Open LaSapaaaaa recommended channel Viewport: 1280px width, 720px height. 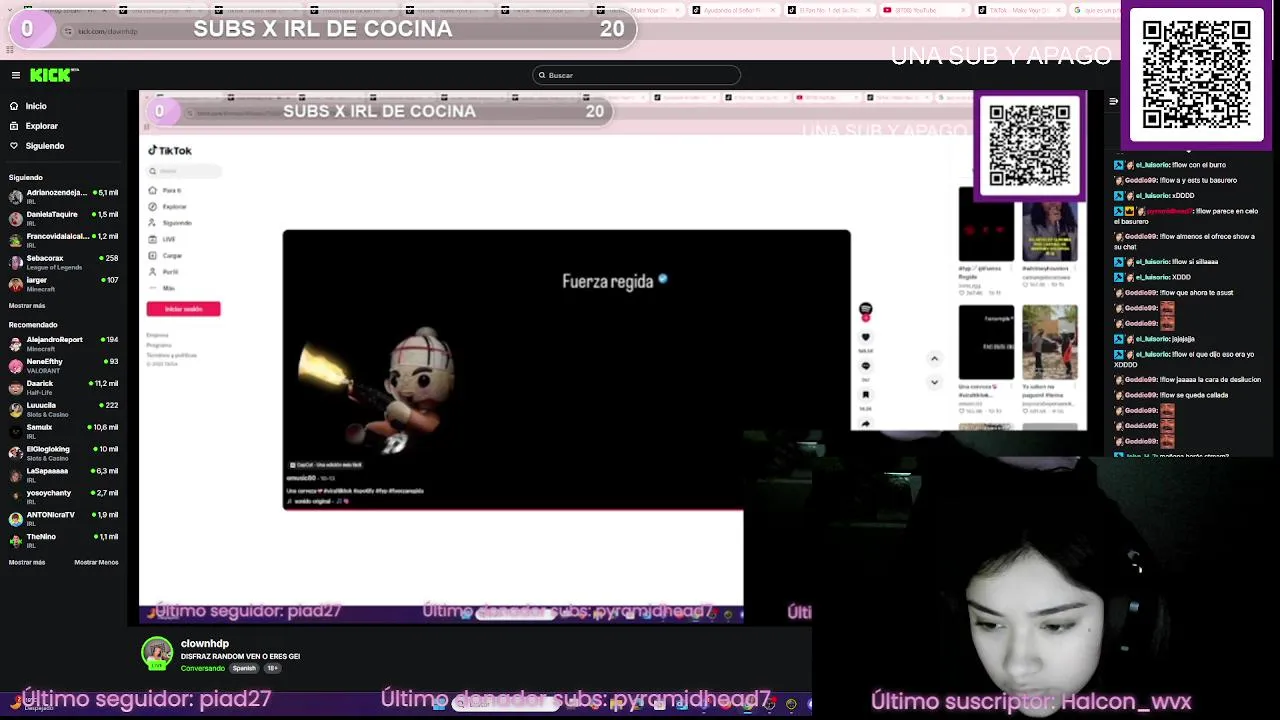[x=63, y=475]
